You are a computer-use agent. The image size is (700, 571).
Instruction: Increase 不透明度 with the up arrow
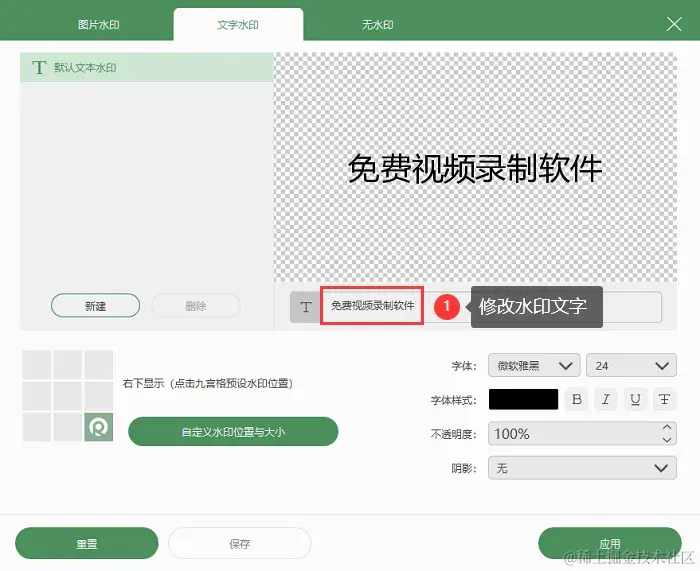click(x=667, y=427)
